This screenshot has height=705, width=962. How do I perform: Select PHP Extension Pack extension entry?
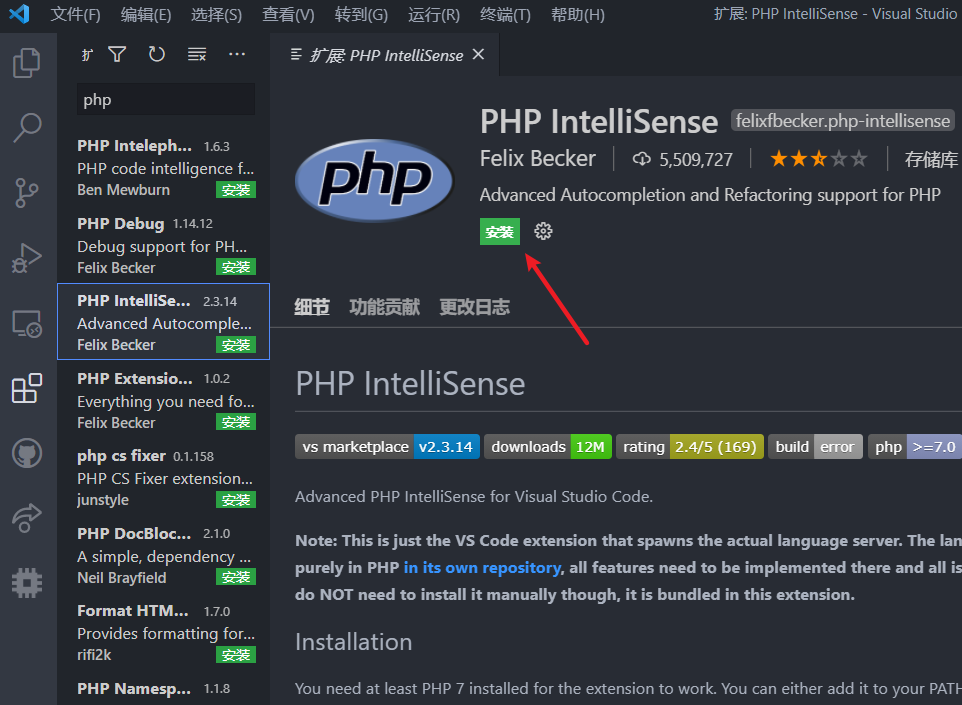[x=163, y=400]
